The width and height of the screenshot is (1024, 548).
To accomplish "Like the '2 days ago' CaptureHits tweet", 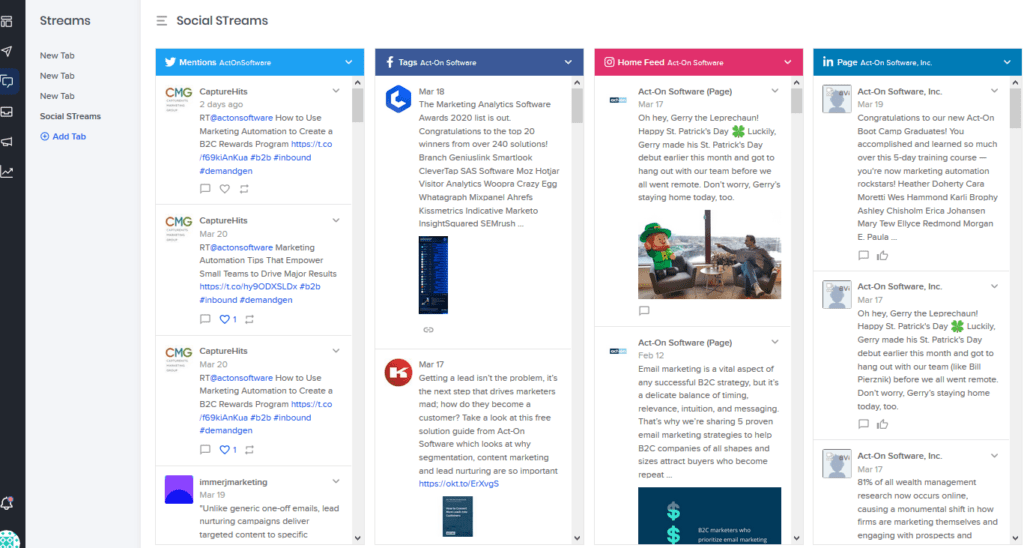I will pyautogui.click(x=225, y=189).
